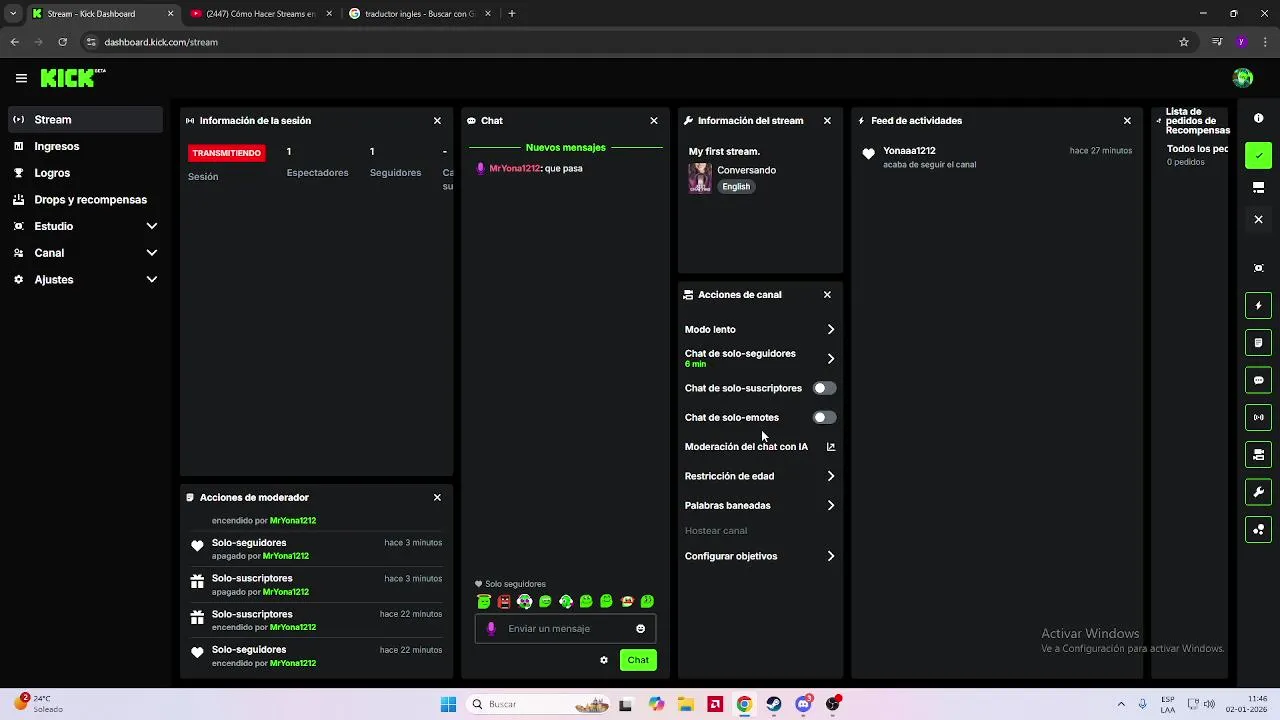Screen dimensions: 1280x720
Task: Open Modo lento options arrow
Action: (830, 330)
